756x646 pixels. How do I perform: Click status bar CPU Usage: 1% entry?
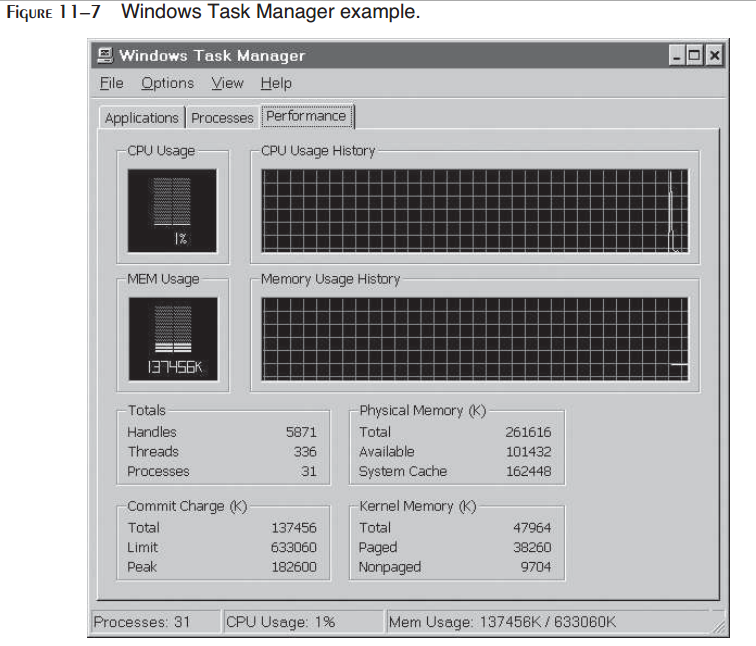coord(302,622)
